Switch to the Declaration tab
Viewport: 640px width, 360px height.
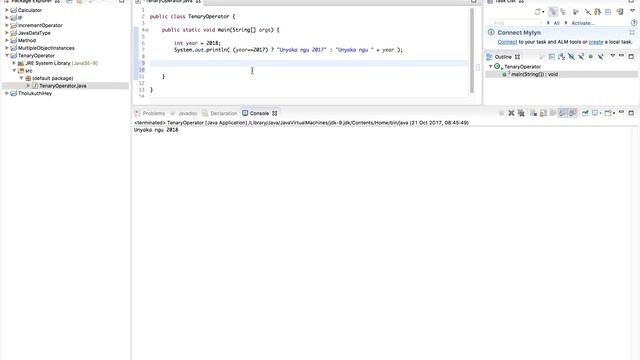click(x=220, y=113)
